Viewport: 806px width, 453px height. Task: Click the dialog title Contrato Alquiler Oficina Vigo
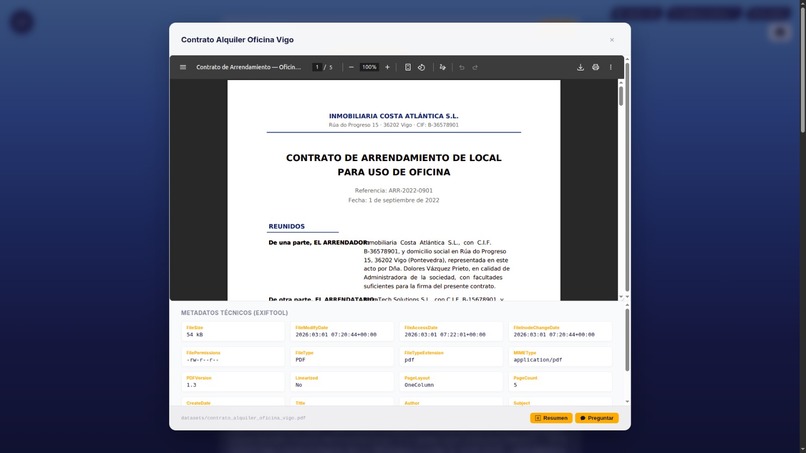pos(237,40)
